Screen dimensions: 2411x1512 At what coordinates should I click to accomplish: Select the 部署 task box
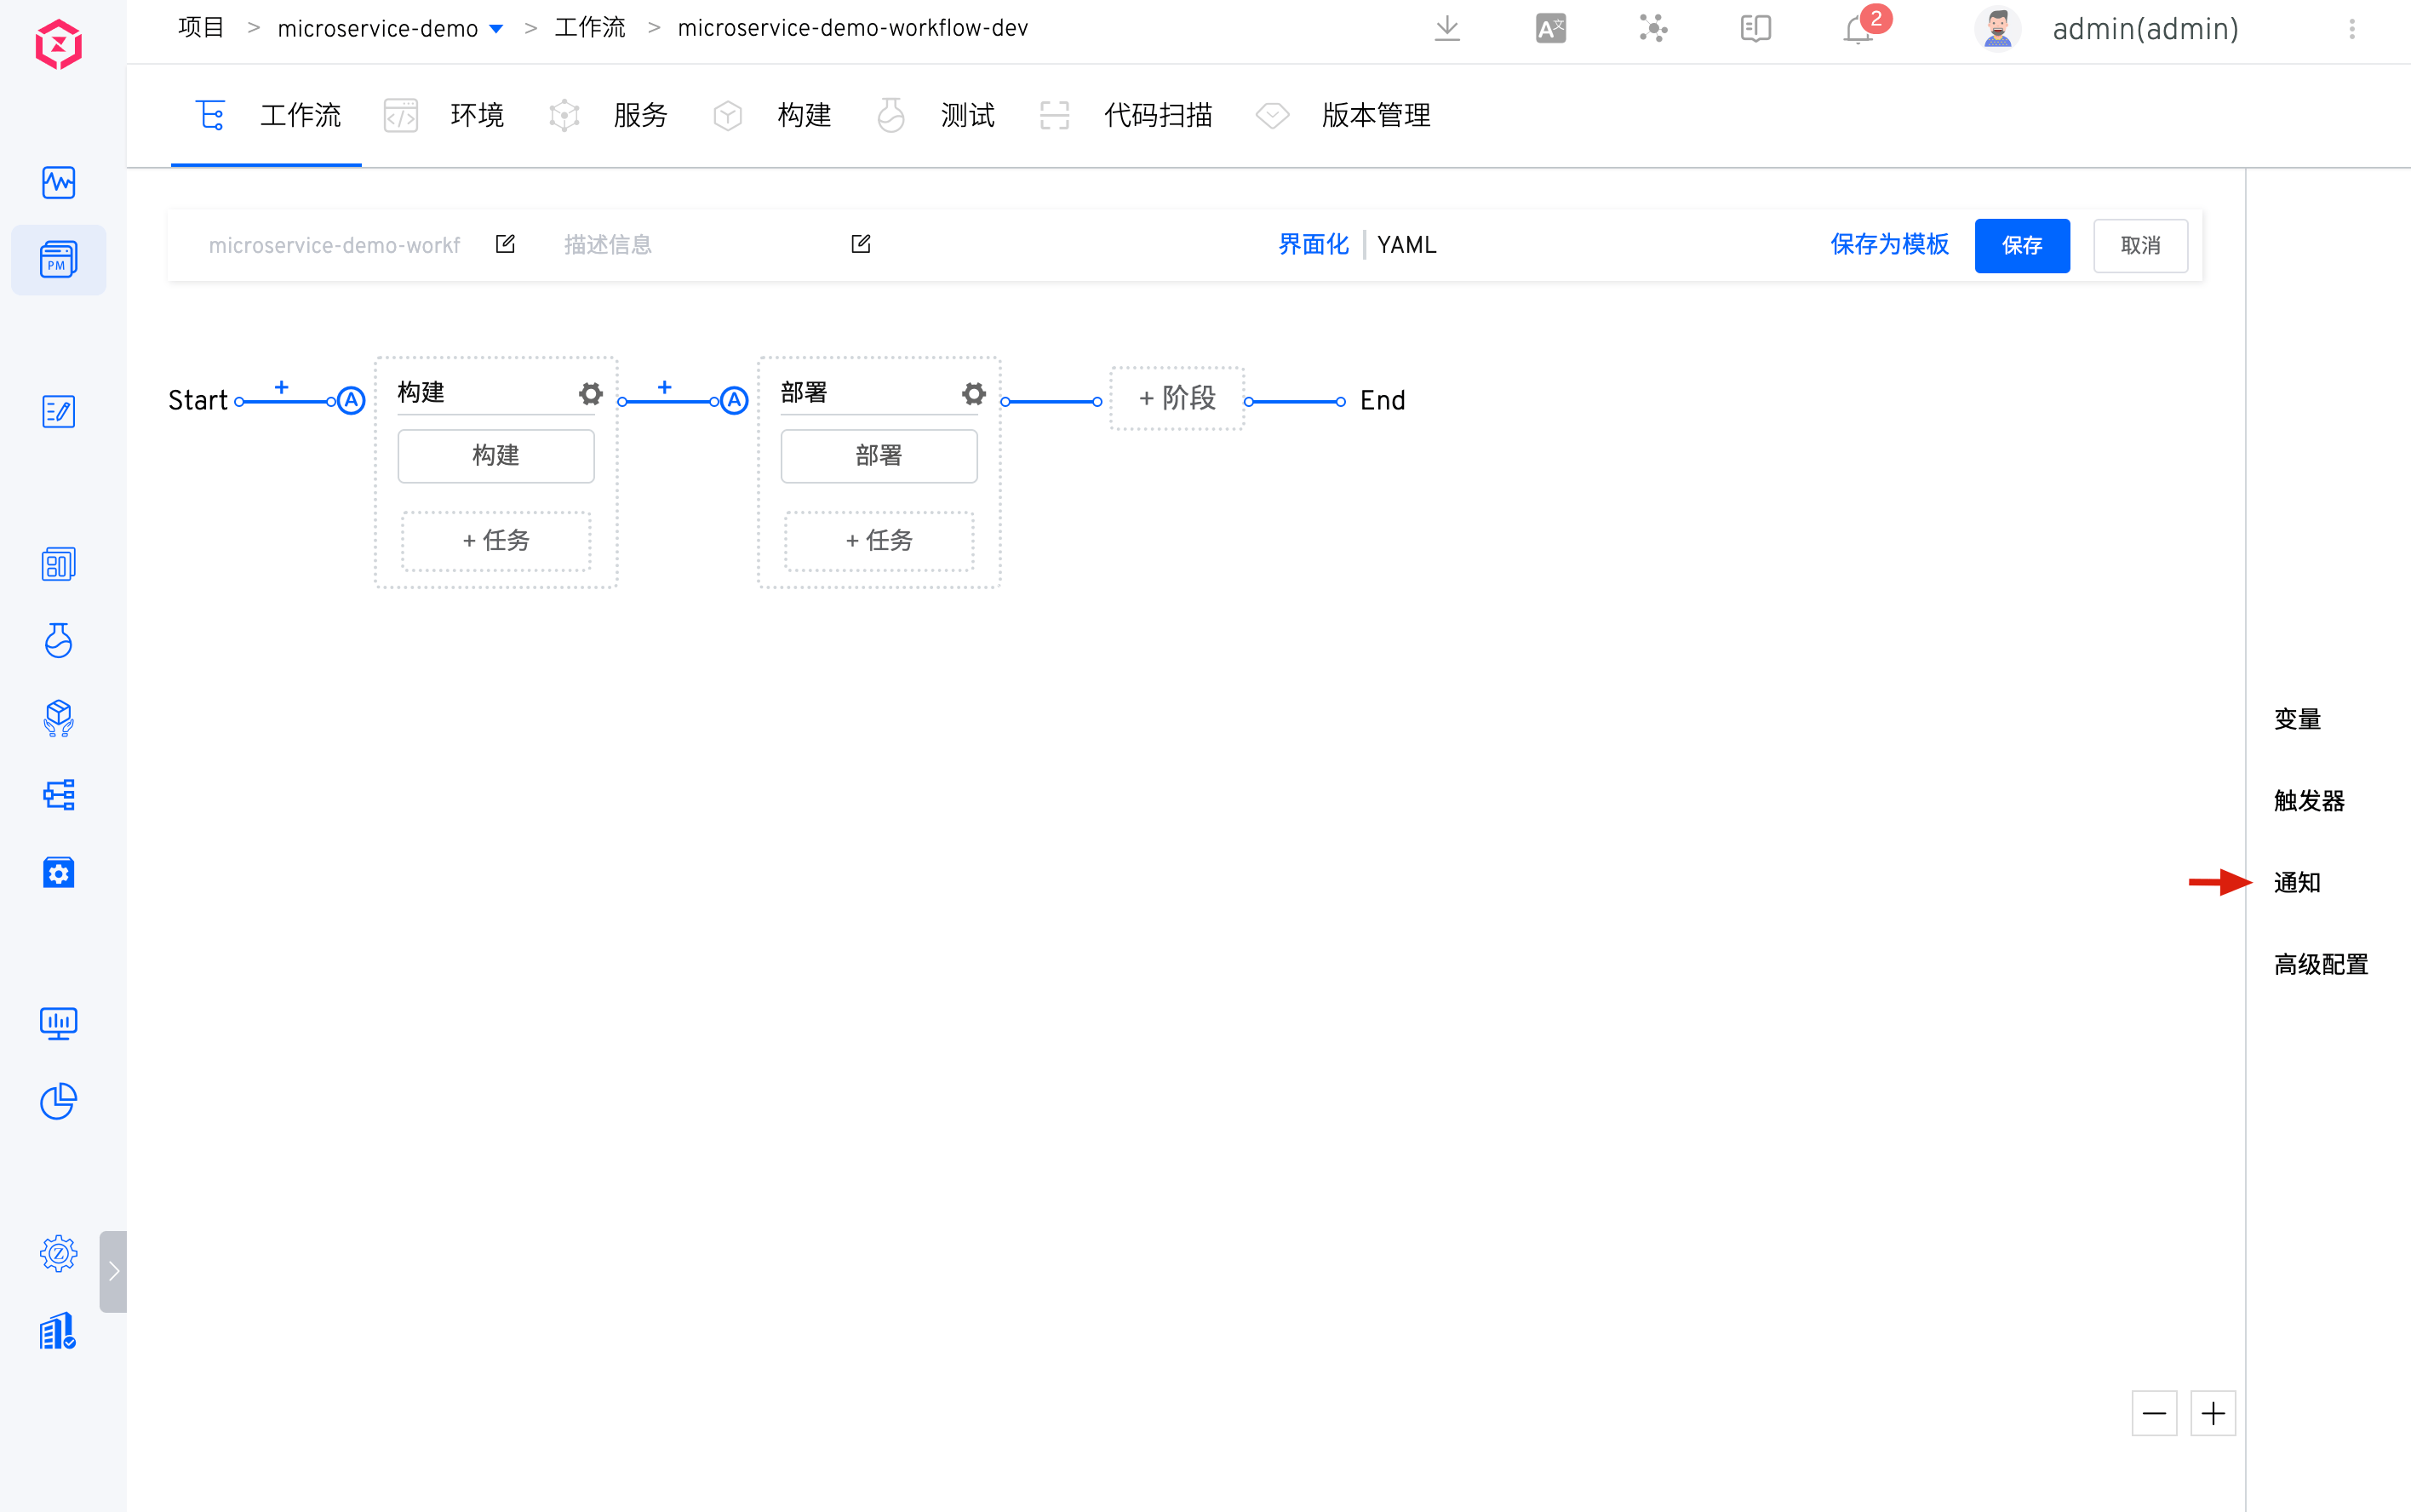[x=879, y=456]
